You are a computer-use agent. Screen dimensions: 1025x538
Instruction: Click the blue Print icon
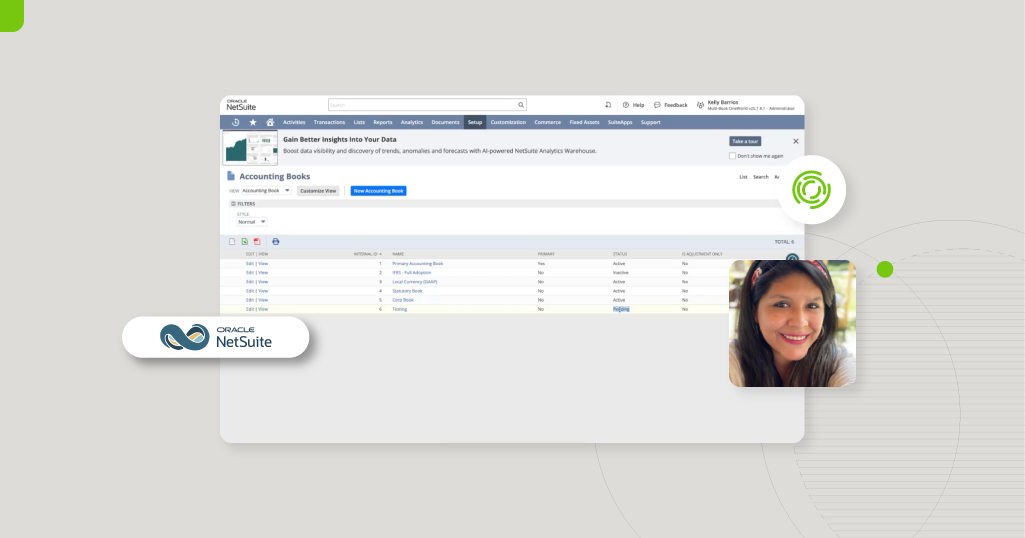(x=276, y=241)
